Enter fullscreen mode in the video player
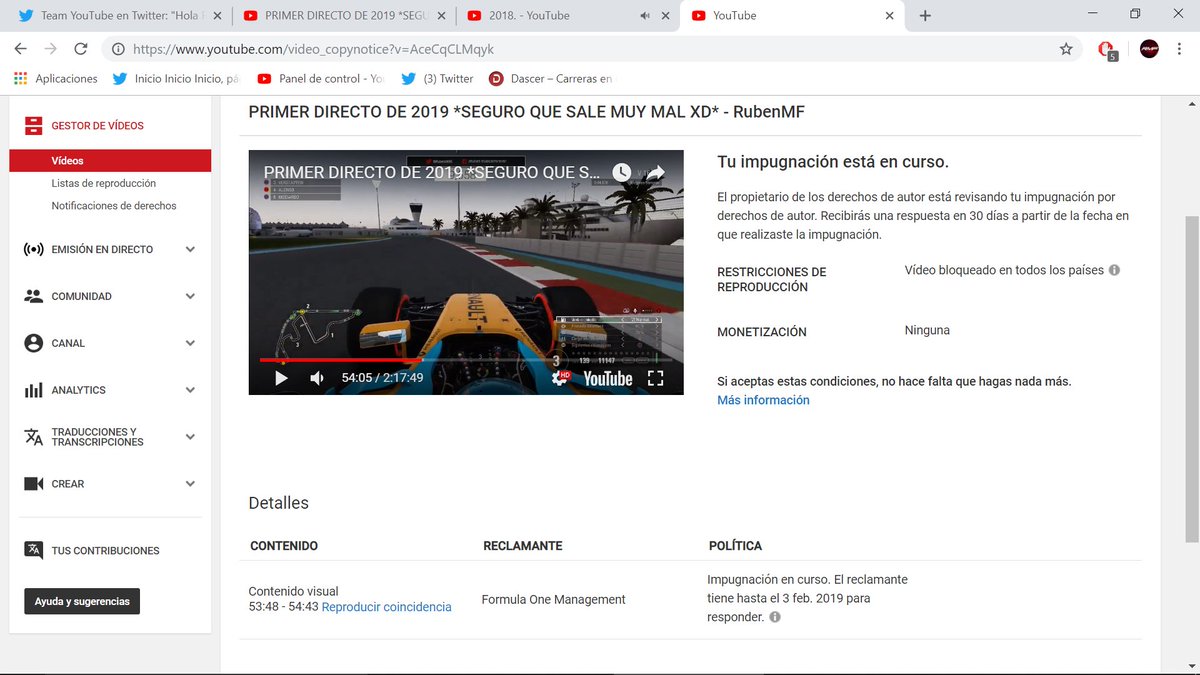1200x675 pixels. click(x=656, y=379)
